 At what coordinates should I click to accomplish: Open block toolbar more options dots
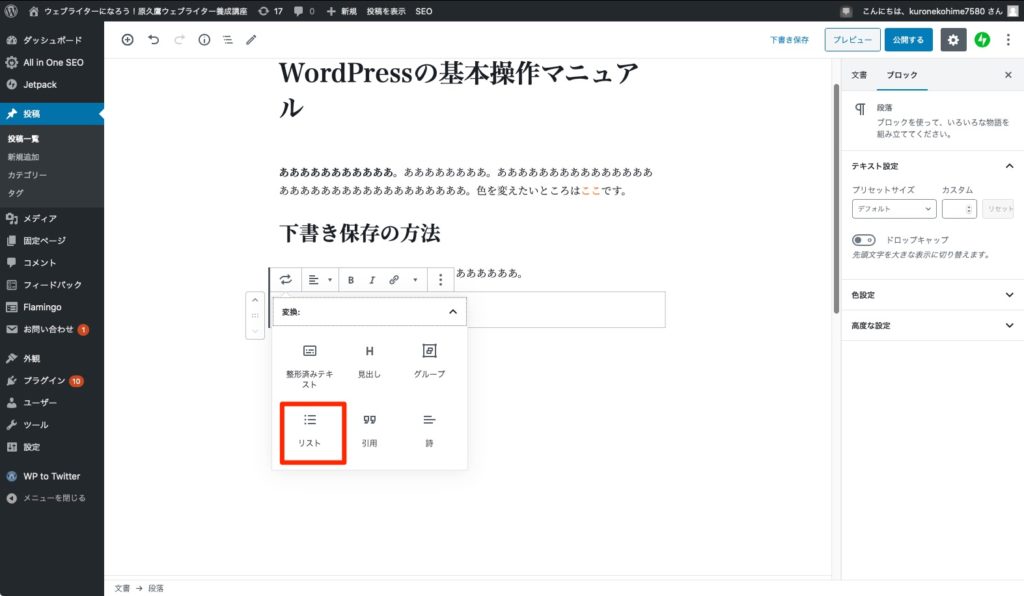click(x=441, y=279)
